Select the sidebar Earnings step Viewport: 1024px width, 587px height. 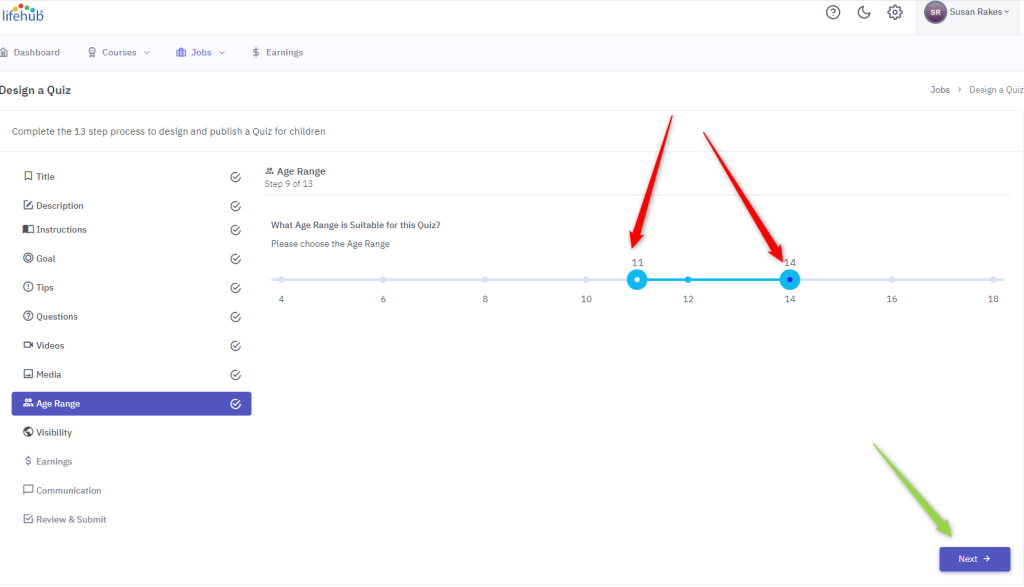(131, 462)
